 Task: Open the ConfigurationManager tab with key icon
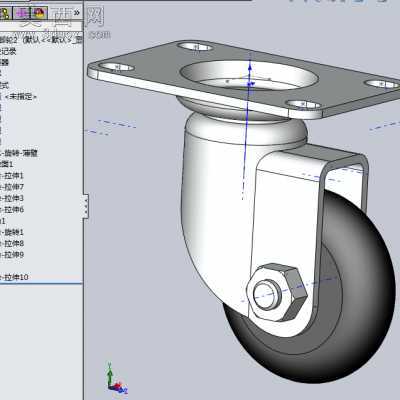(5, 13)
